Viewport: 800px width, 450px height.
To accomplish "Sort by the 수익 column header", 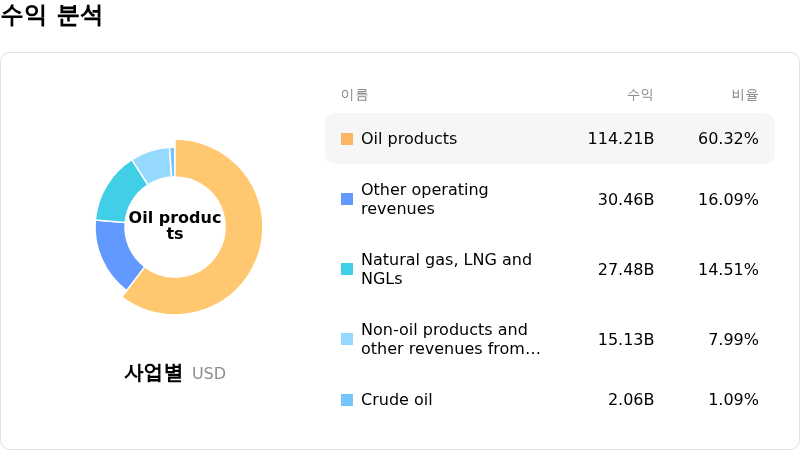I will [x=640, y=95].
